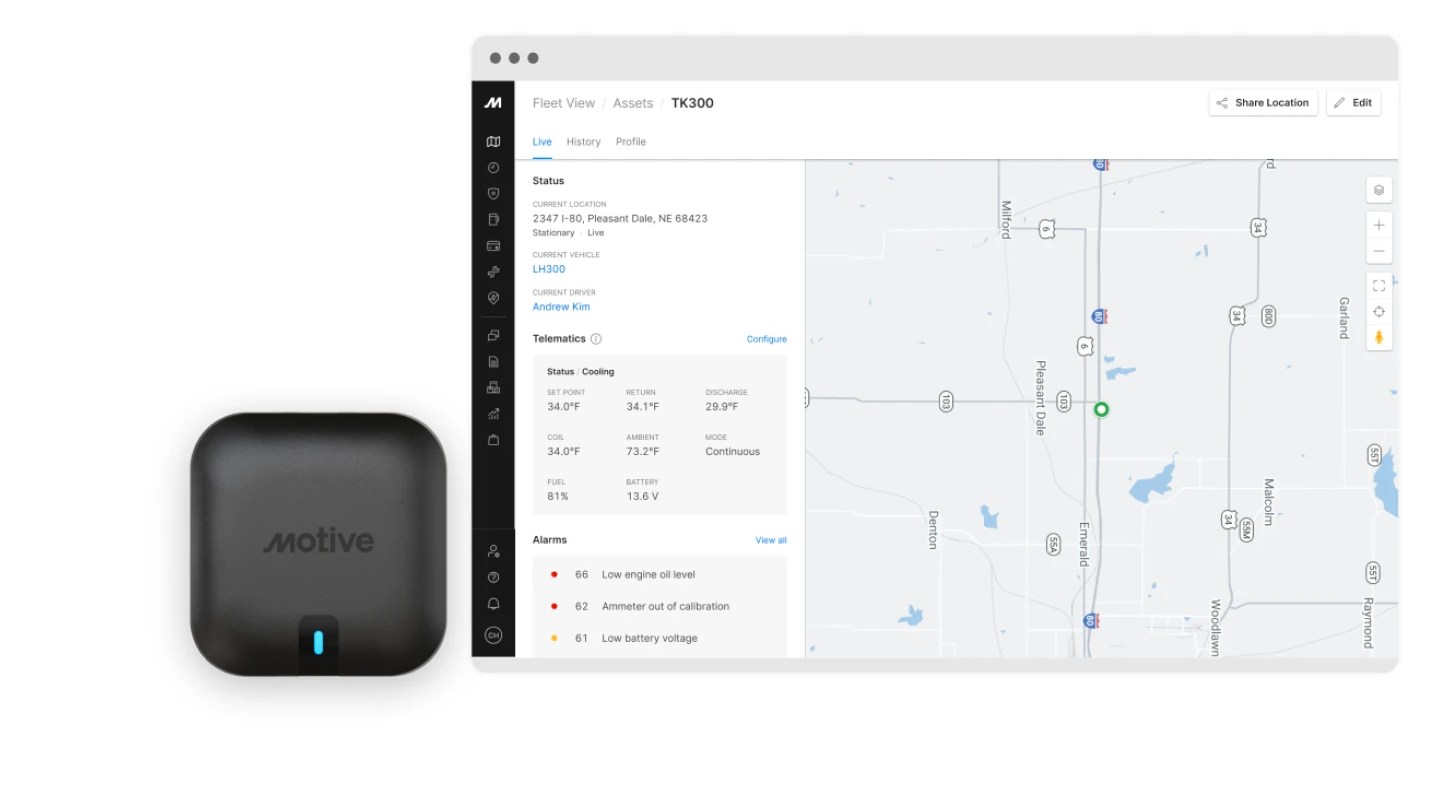The width and height of the screenshot is (1440, 798).
Task: Expand the Alarms list via View all
Action: (770, 539)
